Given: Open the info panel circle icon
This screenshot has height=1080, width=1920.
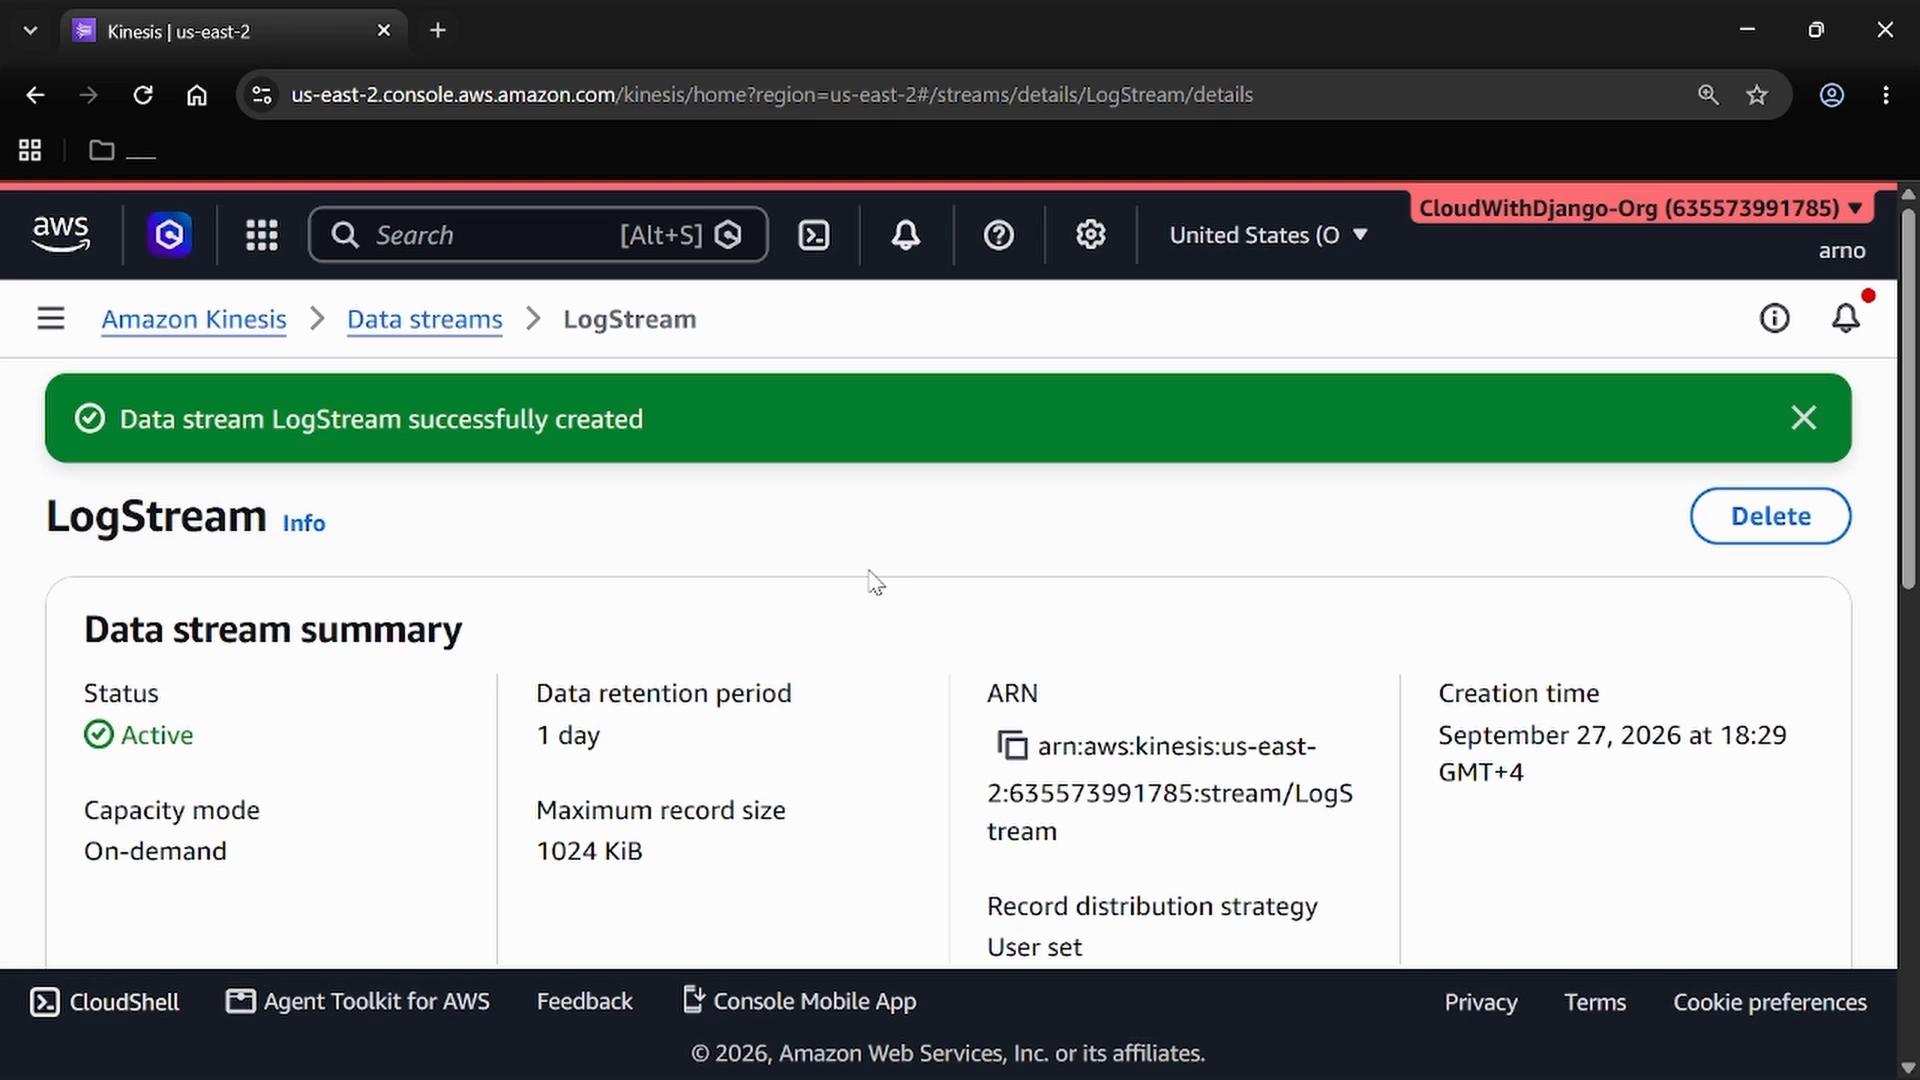Looking at the screenshot, I should coord(1775,319).
